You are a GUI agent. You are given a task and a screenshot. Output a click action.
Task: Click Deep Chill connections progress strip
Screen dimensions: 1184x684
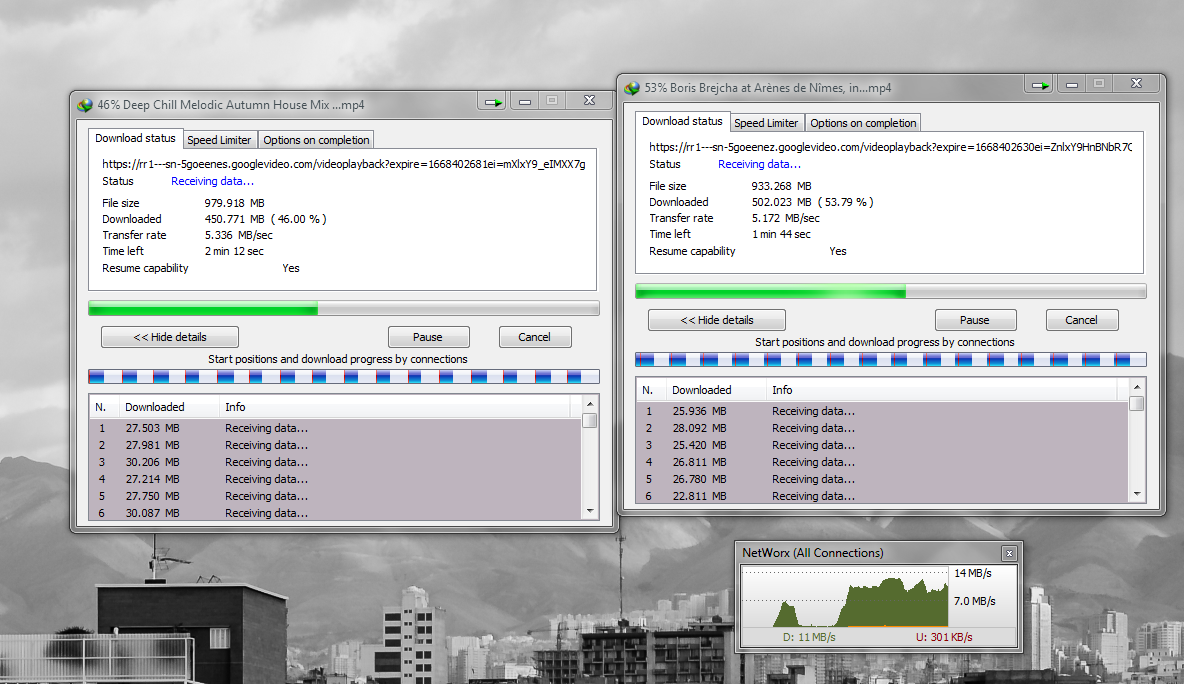coord(344,377)
